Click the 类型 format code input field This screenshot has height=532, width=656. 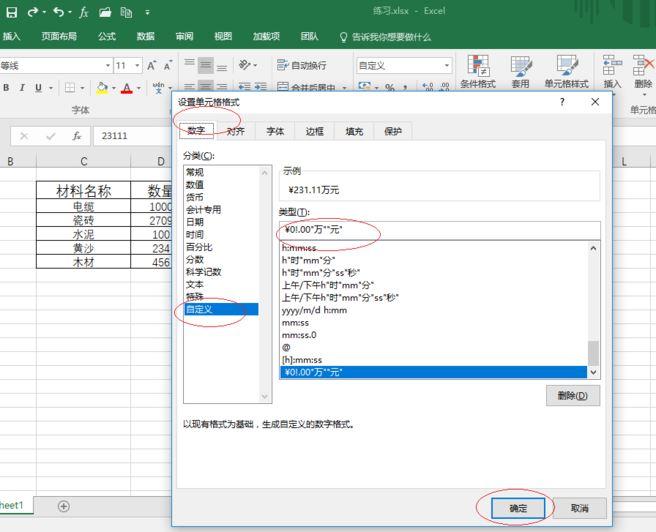(440, 230)
